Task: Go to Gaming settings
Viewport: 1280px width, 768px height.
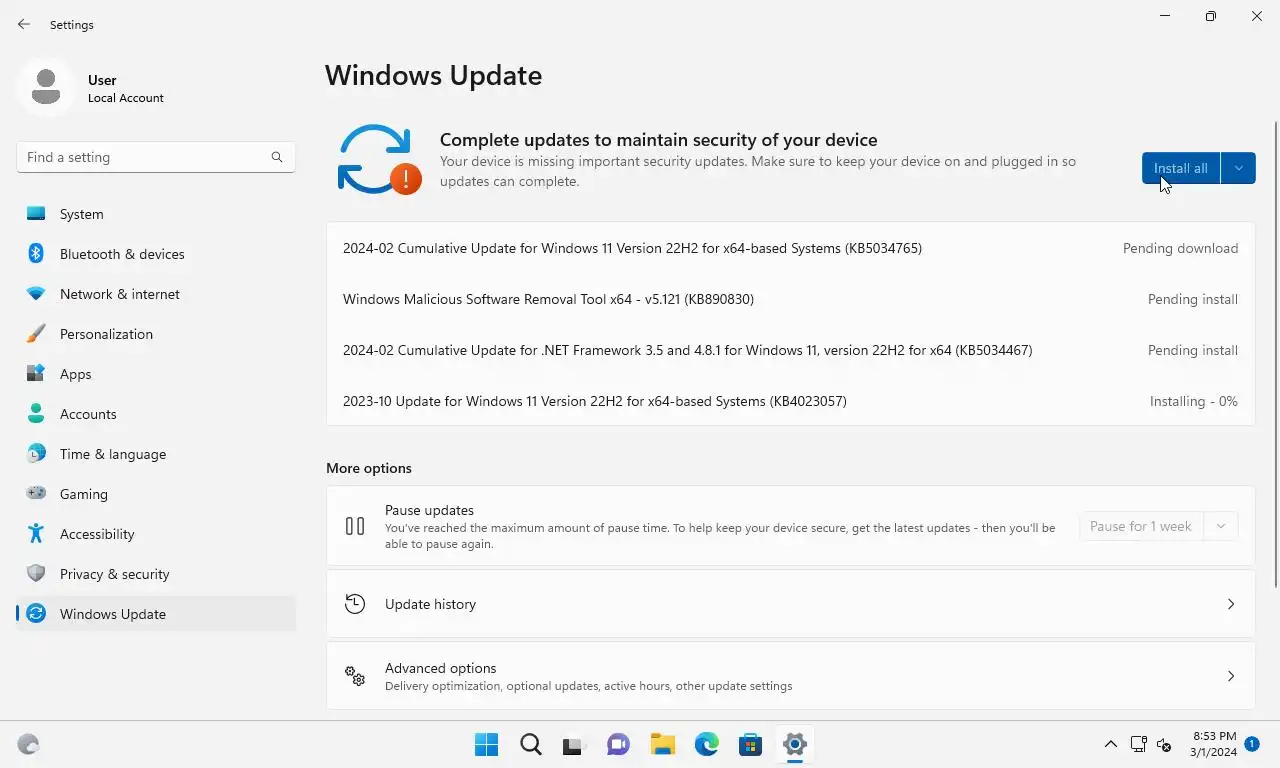Action: click(x=156, y=494)
